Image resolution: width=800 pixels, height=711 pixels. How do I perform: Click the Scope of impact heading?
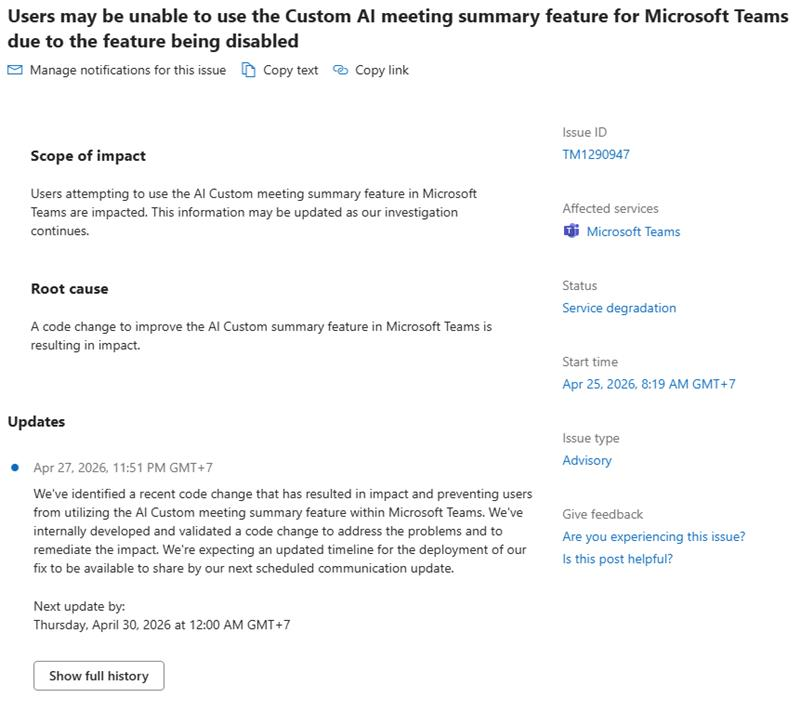click(88, 156)
